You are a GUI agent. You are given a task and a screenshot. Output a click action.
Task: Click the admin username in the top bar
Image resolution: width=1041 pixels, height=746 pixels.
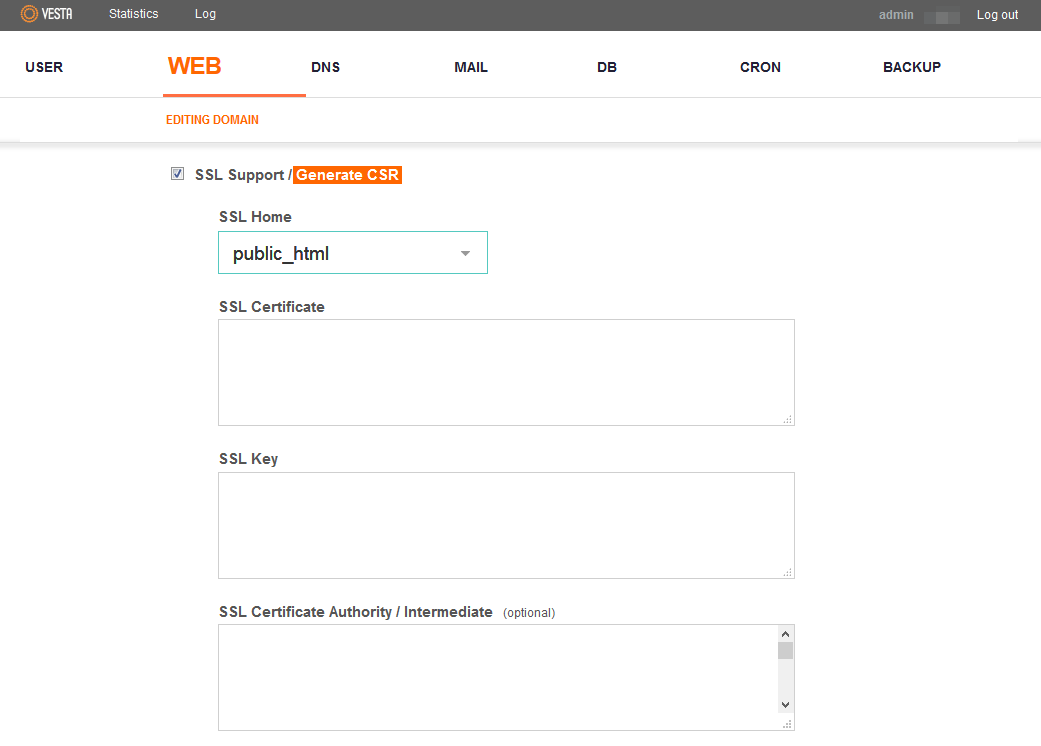(896, 15)
